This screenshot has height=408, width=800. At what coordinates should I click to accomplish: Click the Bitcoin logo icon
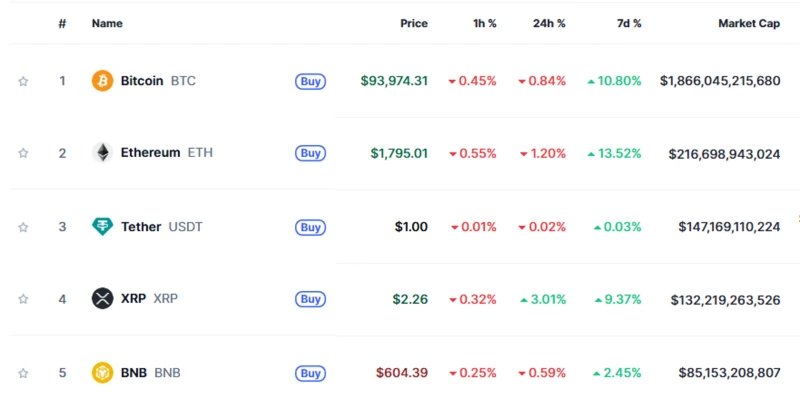(102, 81)
